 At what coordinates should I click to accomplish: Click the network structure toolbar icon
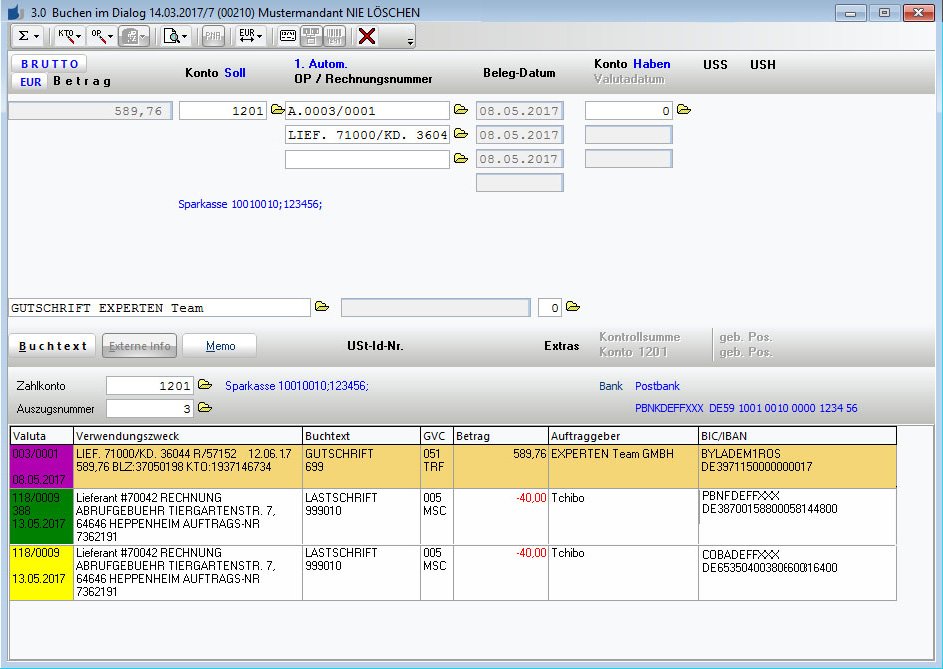point(311,36)
